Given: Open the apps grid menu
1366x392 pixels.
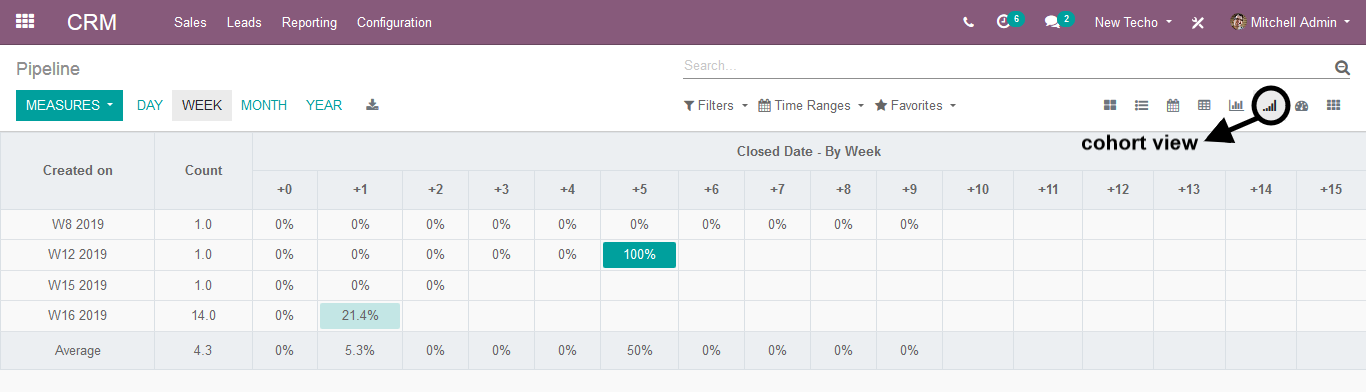Looking at the screenshot, I should [25, 21].
